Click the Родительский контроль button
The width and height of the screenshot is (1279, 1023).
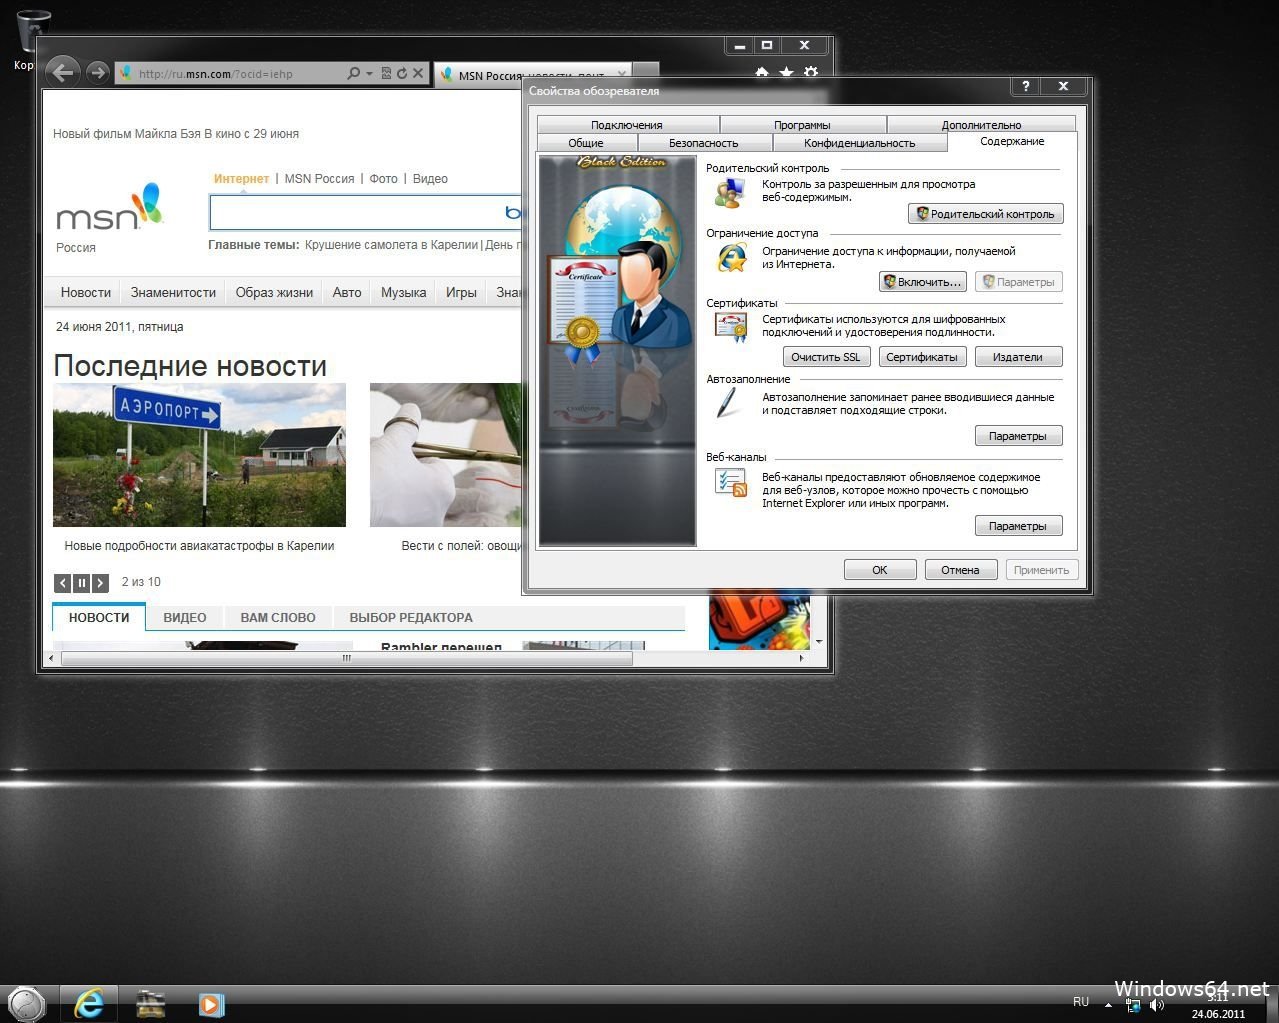coord(985,214)
